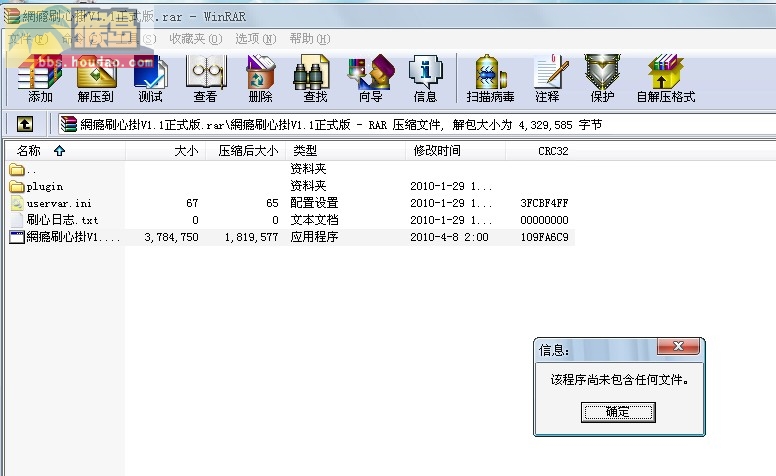Image resolution: width=776 pixels, height=476 pixels.
Task: Select the uservar.ini file icon
Action: pos(17,203)
